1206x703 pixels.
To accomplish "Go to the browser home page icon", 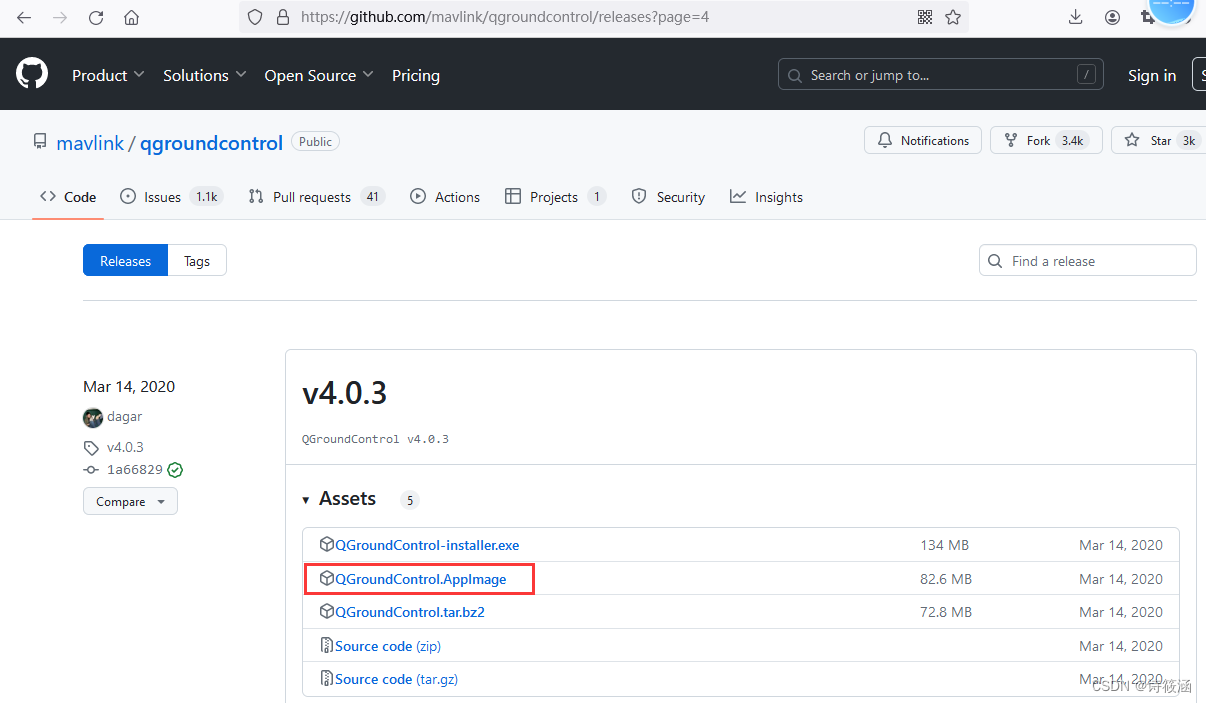I will (x=131, y=17).
